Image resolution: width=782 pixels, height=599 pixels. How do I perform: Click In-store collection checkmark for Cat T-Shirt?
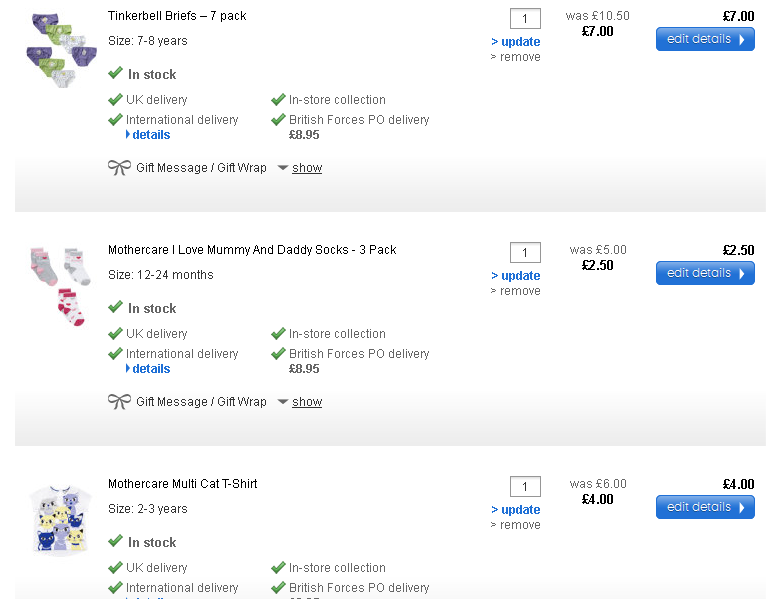278,567
